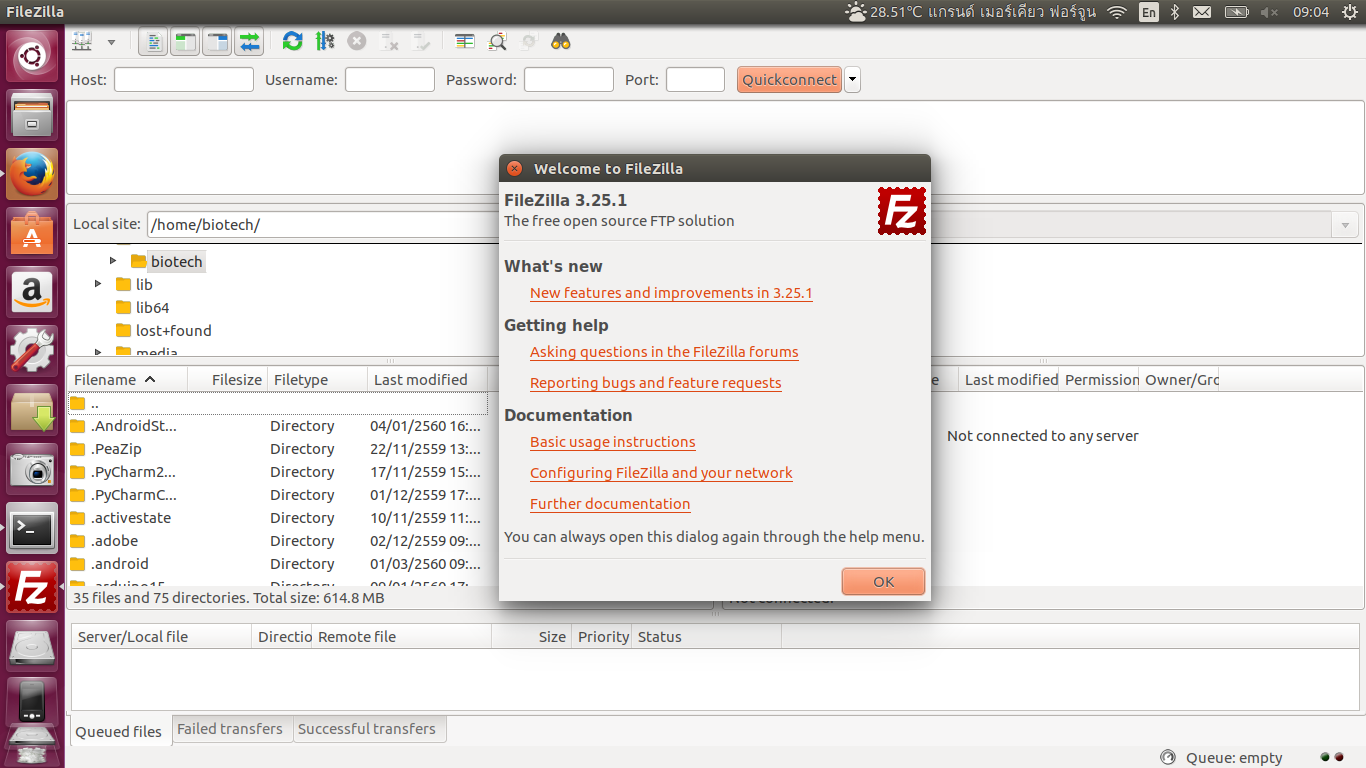Open the Remote site path dropdown arrow
This screenshot has width=1366, height=768.
point(1345,225)
